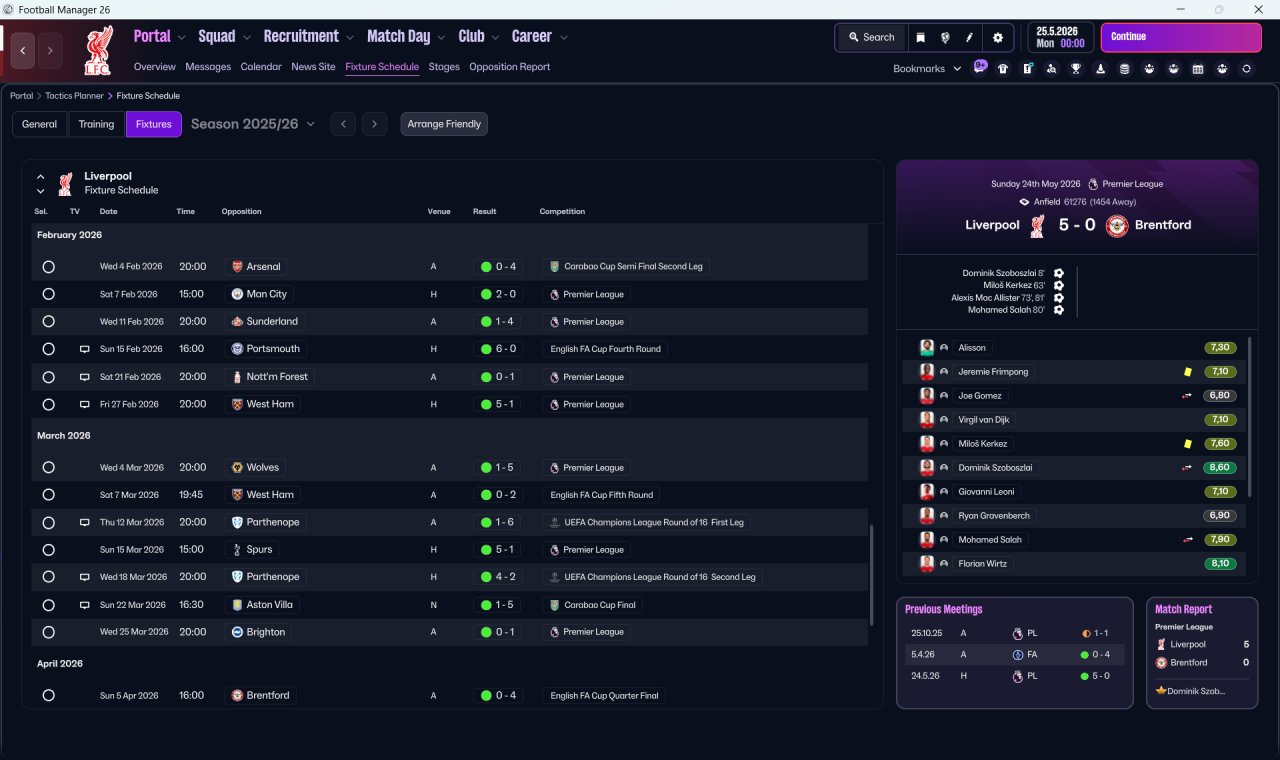Go to next season with right chevron

pos(374,124)
